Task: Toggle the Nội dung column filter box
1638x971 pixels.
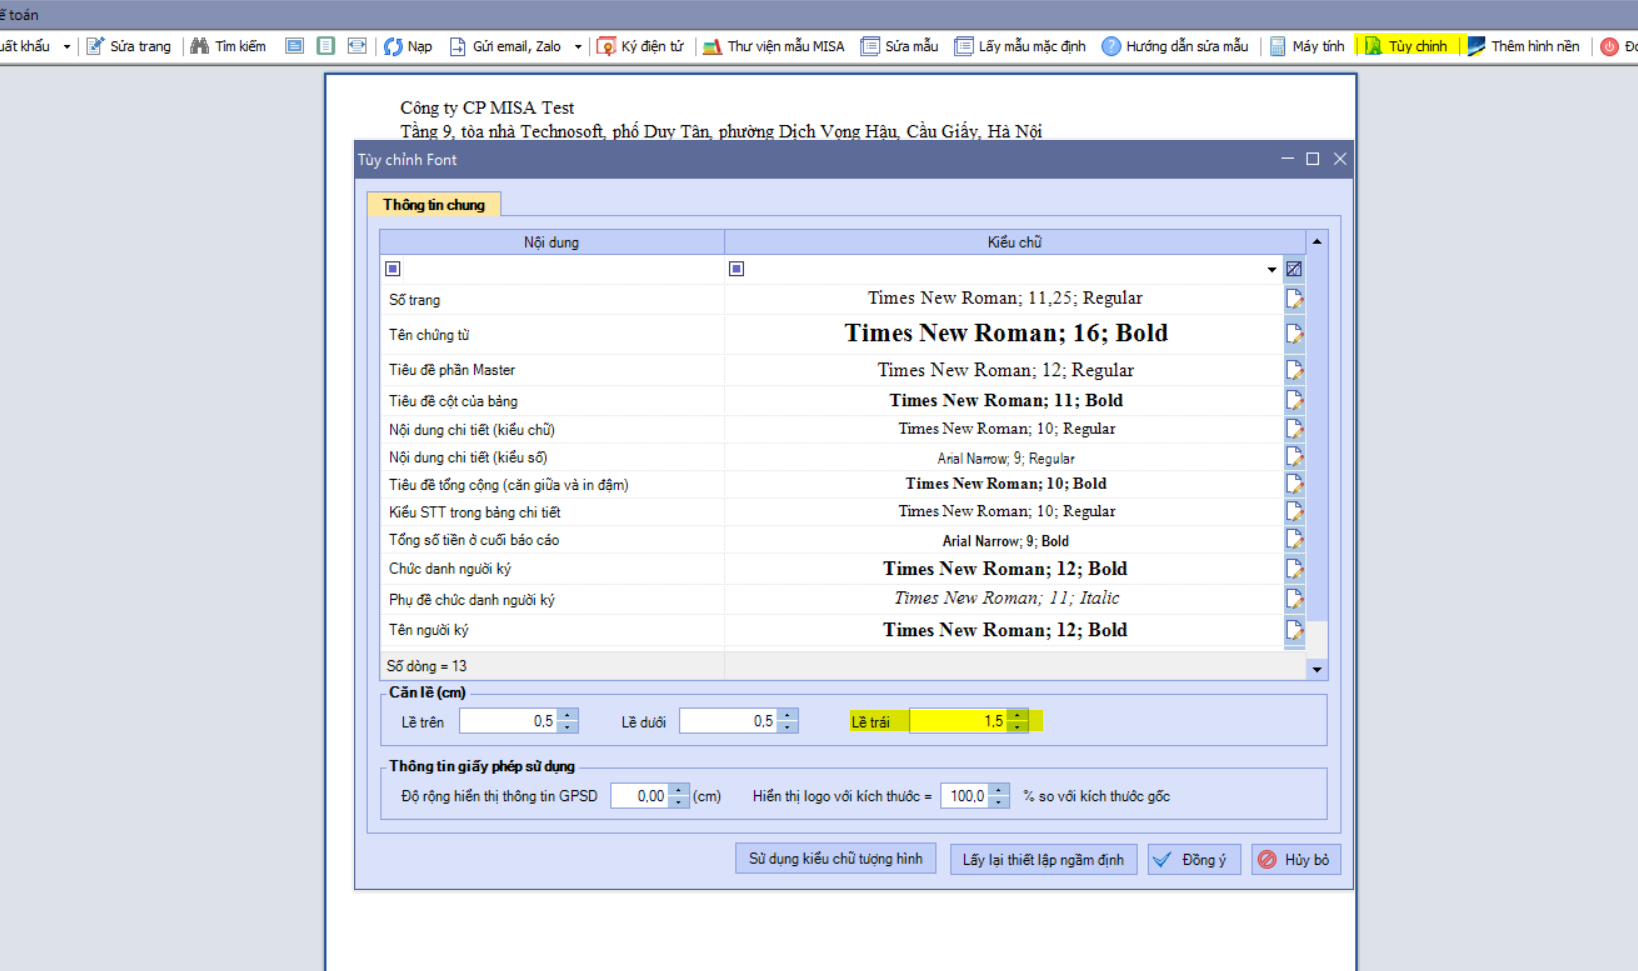Action: (393, 269)
